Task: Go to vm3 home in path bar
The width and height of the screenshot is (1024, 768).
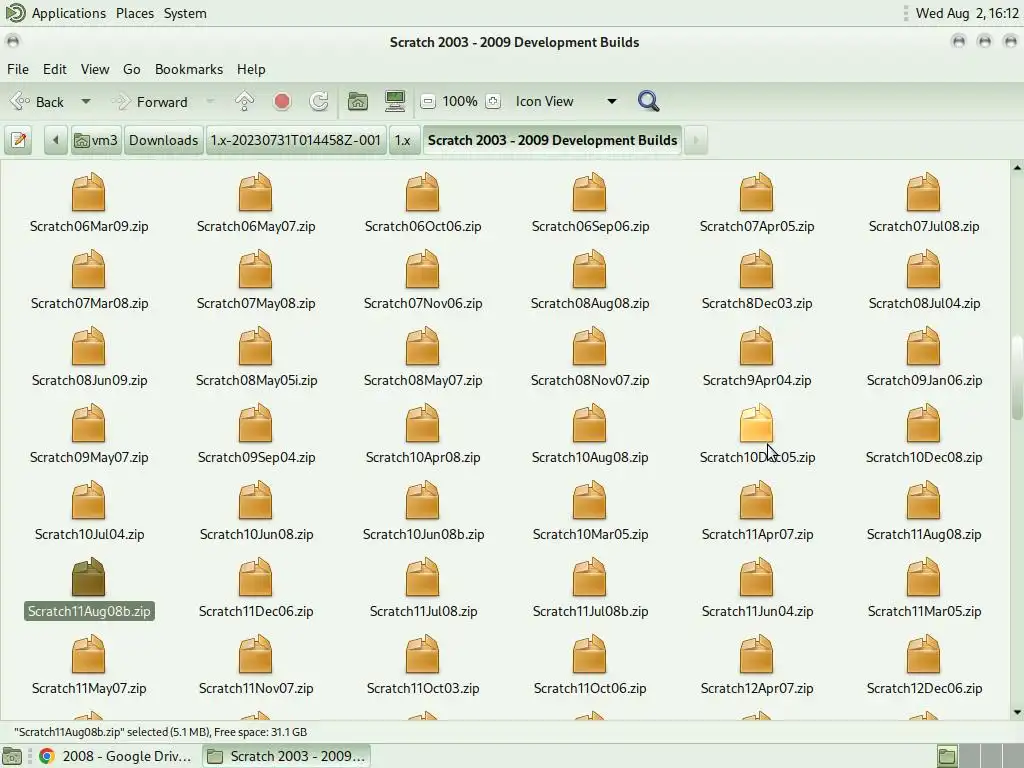Action: point(96,140)
